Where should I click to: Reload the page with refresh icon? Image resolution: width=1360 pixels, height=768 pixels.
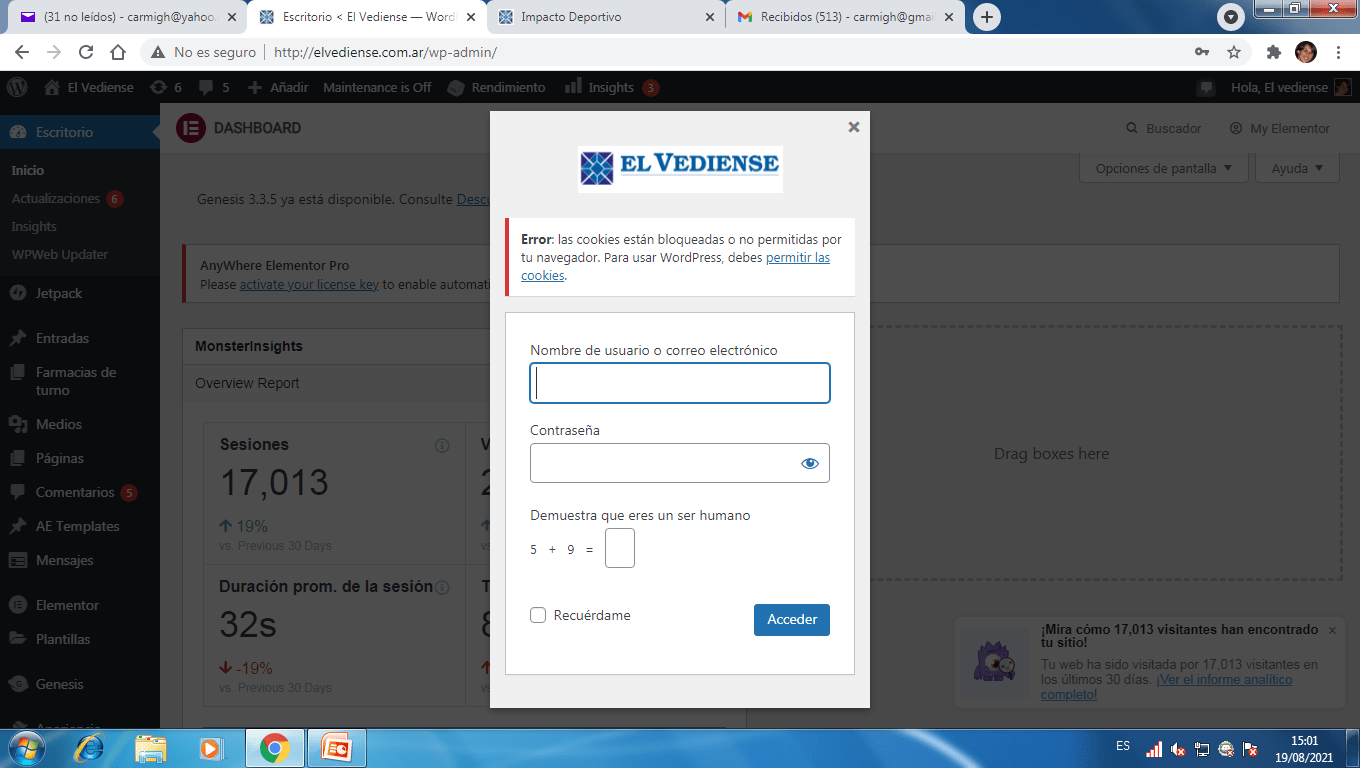click(x=86, y=52)
